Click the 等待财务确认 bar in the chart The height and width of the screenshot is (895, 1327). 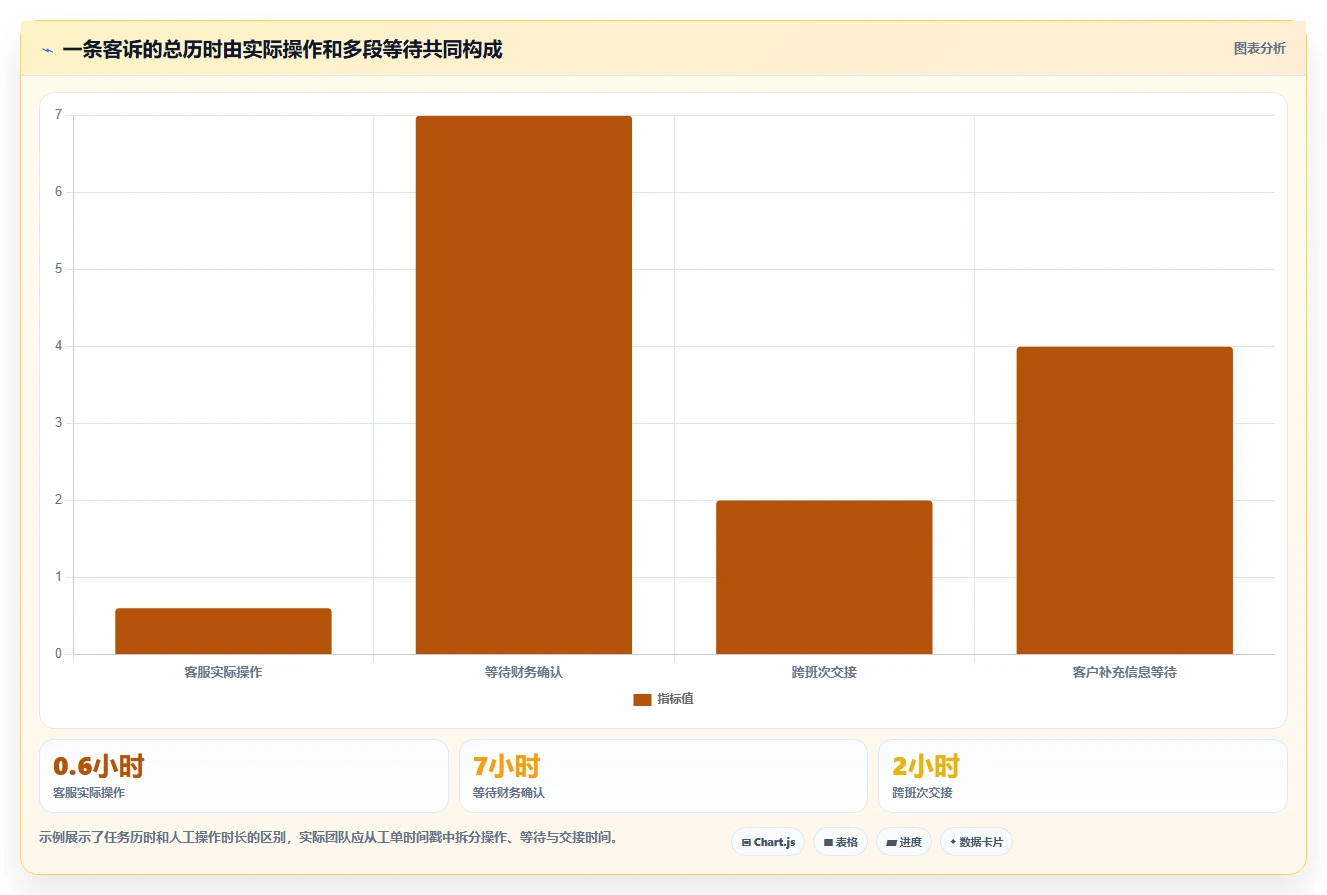[524, 385]
